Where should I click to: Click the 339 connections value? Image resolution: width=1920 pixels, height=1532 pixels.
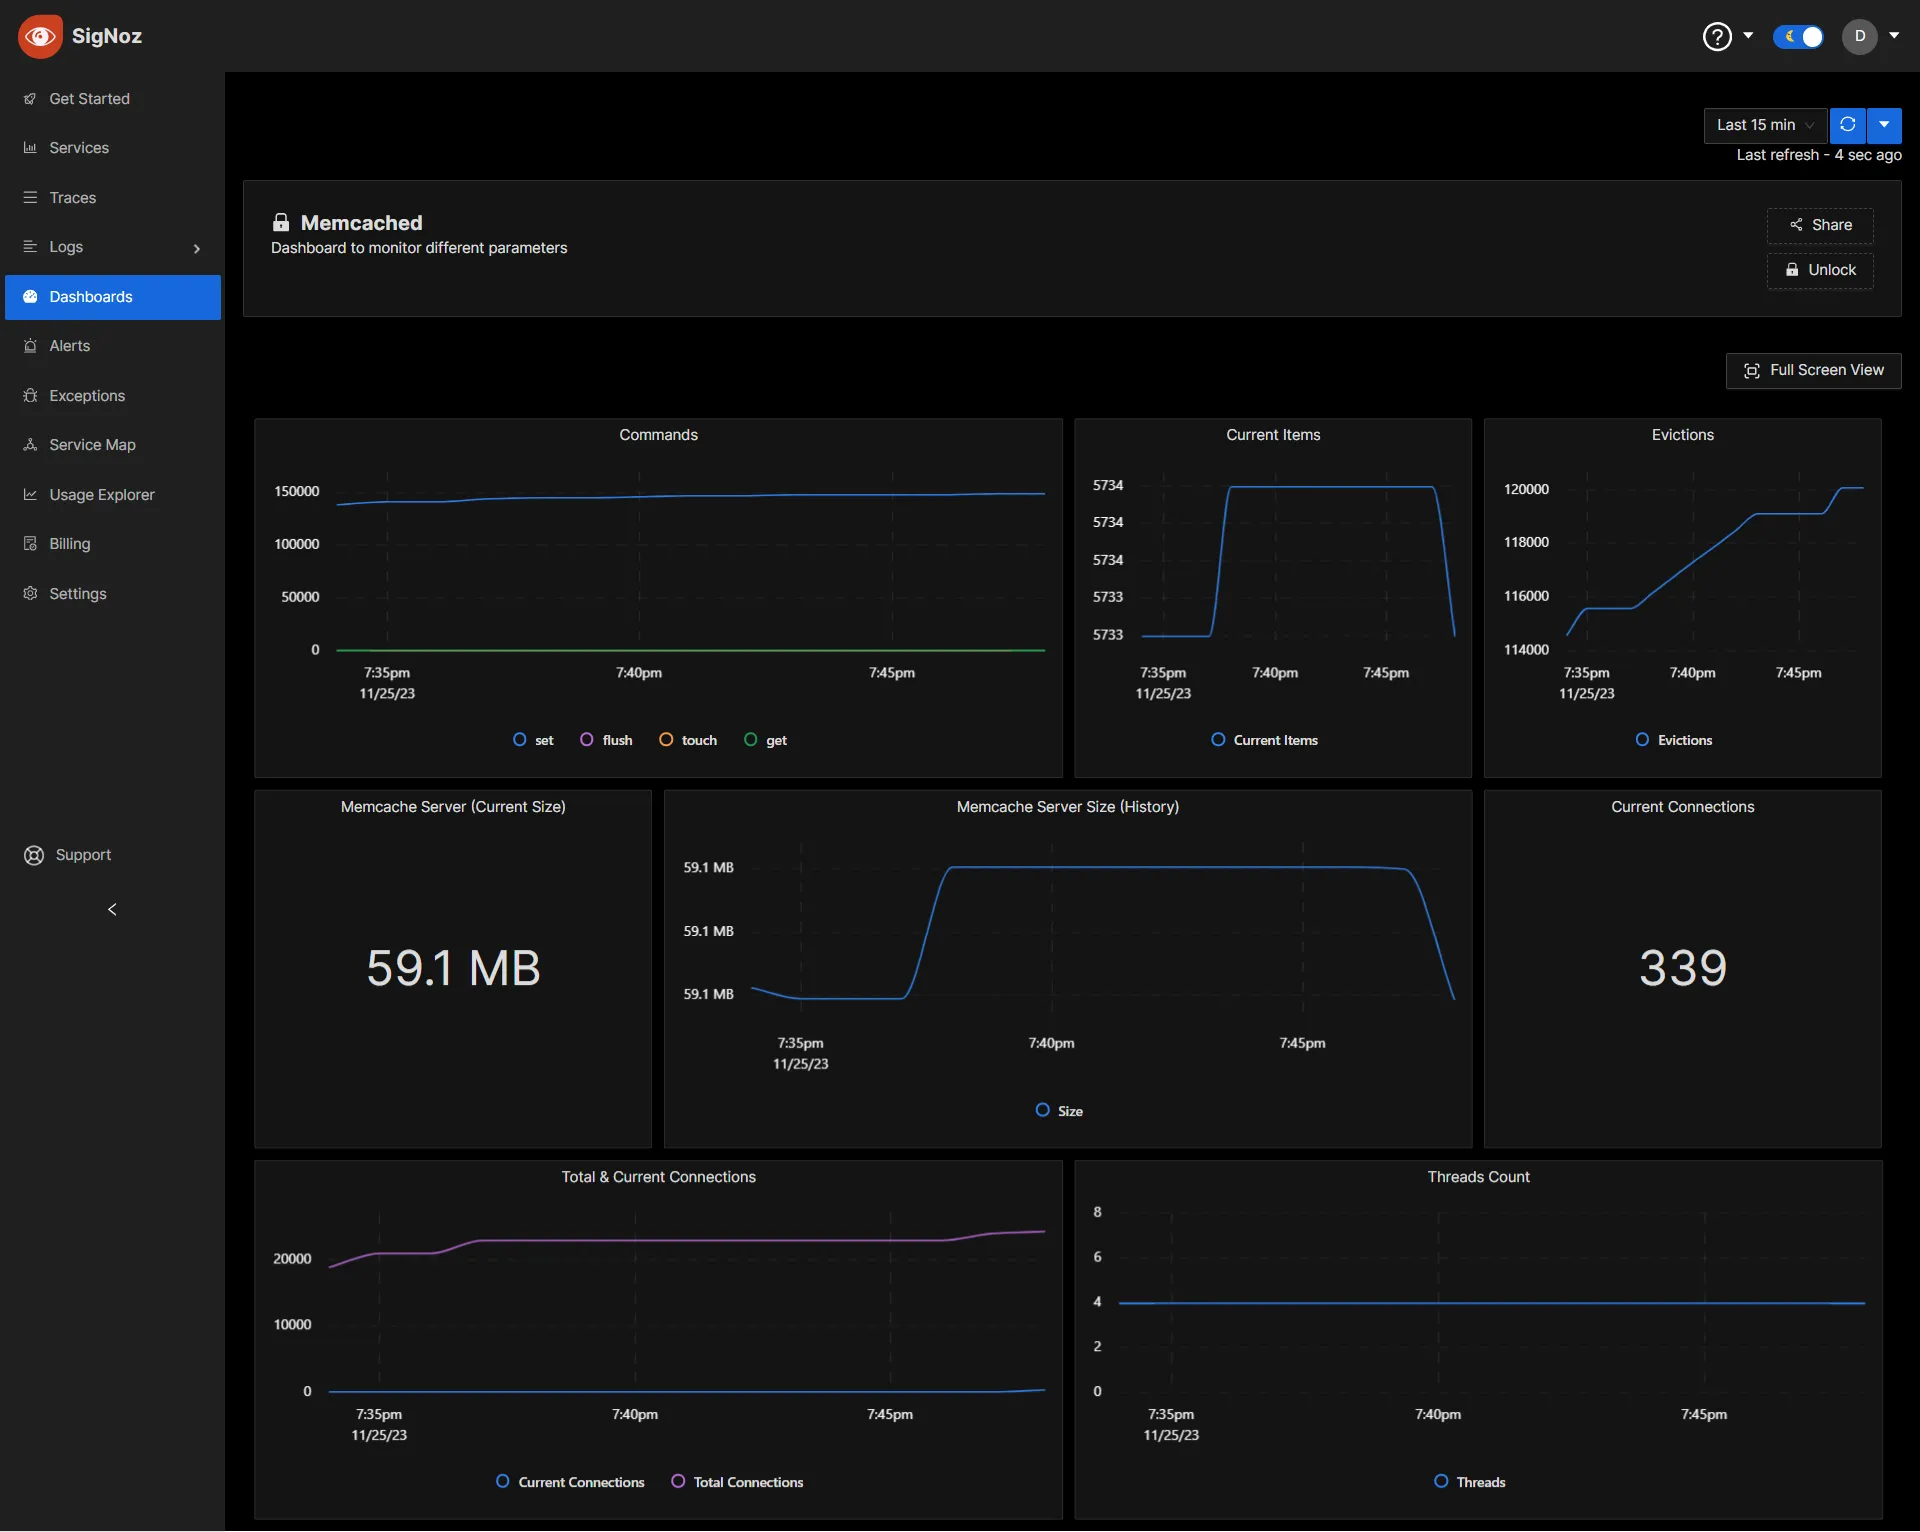(1683, 968)
